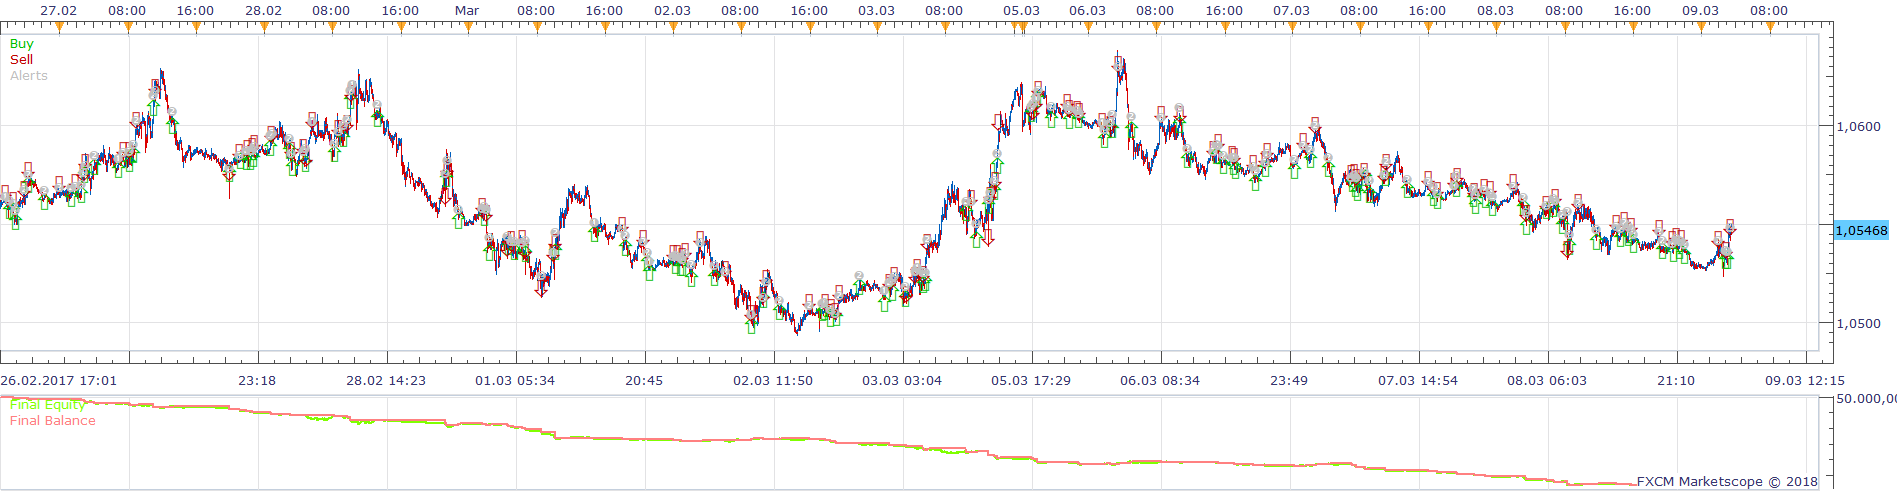
Task: Click the 1,0500 price axis label
Action: [x=1859, y=324]
